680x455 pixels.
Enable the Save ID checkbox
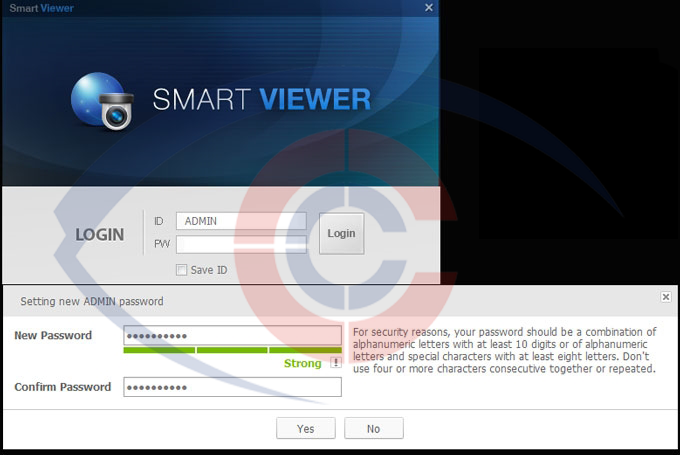(181, 270)
